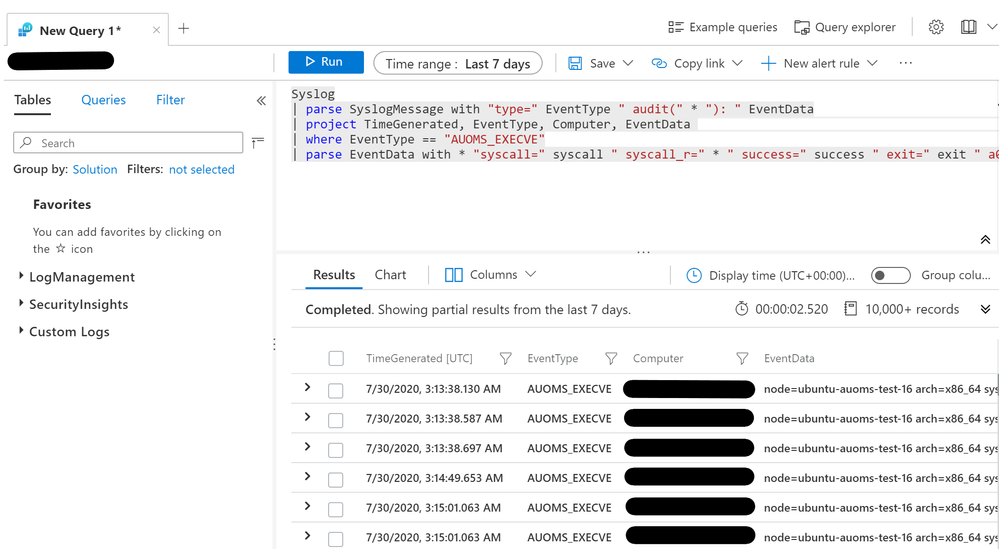Image resolution: width=999 pixels, height=549 pixels.
Task: Collapse the side panel with double chevron
Action: (x=261, y=101)
